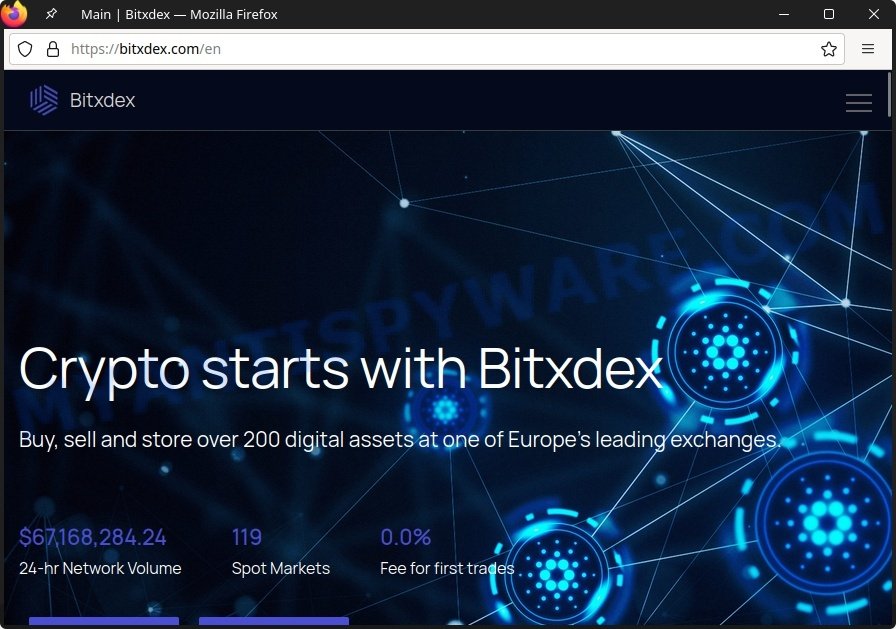Image resolution: width=896 pixels, height=629 pixels.
Task: Click the Bitxdex brand name text
Action: 102,101
